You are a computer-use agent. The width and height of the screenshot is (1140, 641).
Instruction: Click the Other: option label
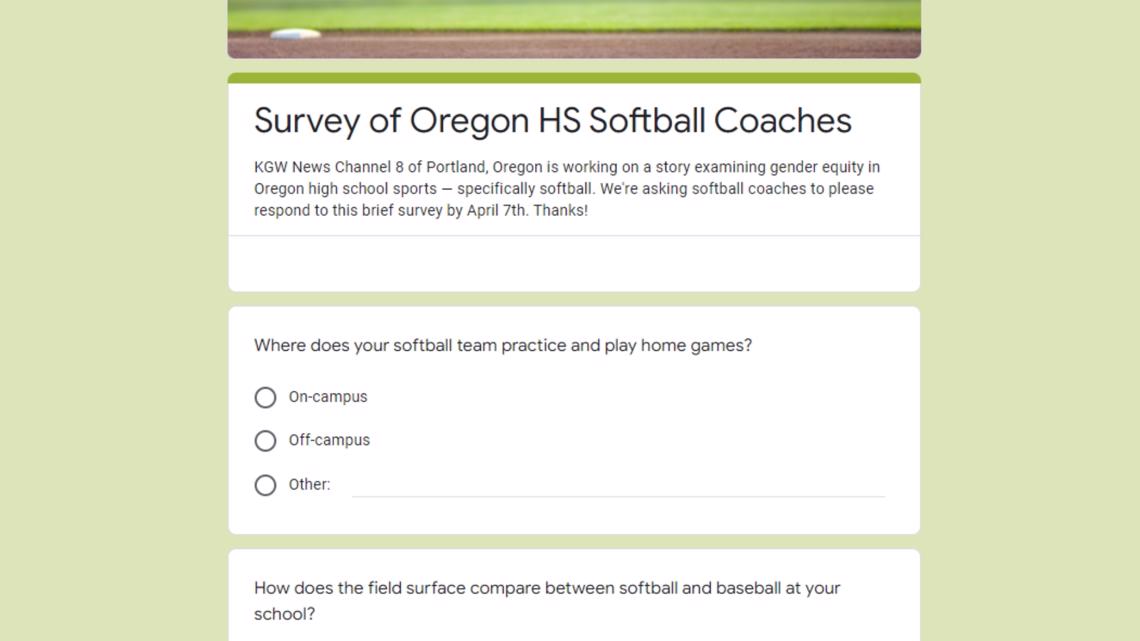pos(310,484)
